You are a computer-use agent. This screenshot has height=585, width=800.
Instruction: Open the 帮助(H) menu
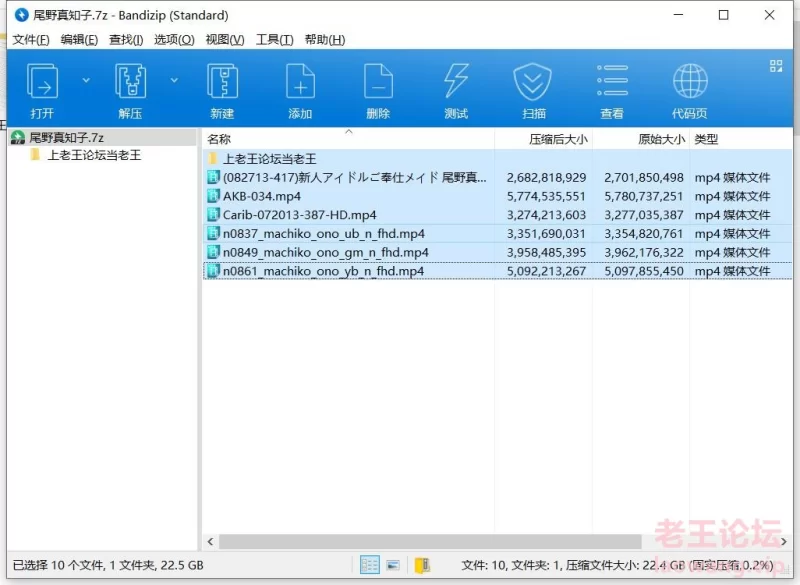(324, 39)
